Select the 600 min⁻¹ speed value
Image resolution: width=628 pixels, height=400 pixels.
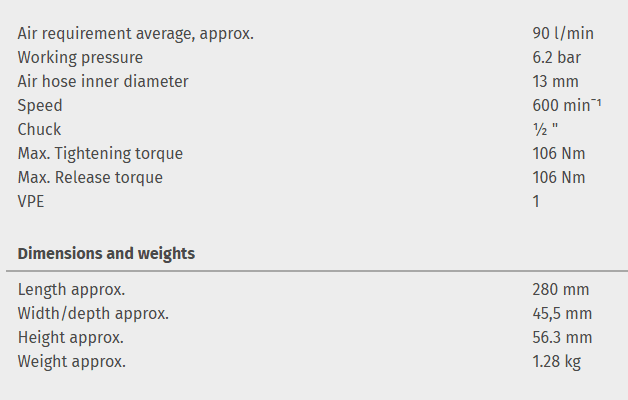[x=567, y=105]
